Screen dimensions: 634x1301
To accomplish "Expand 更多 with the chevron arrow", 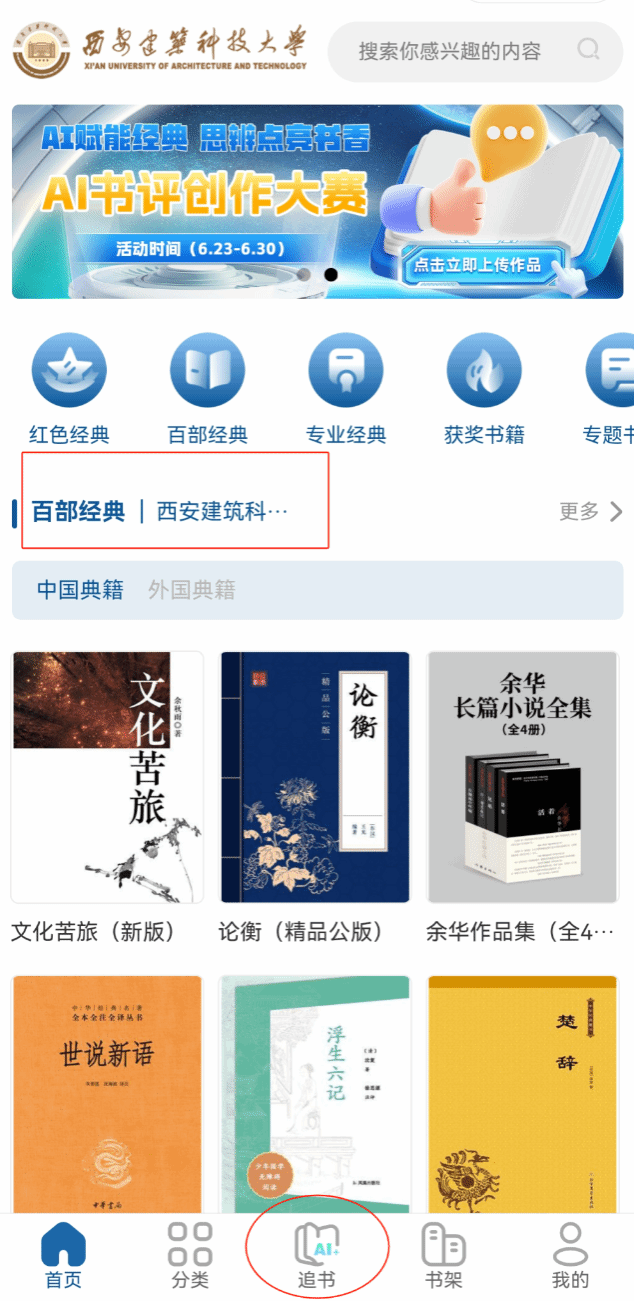I will pyautogui.click(x=591, y=511).
